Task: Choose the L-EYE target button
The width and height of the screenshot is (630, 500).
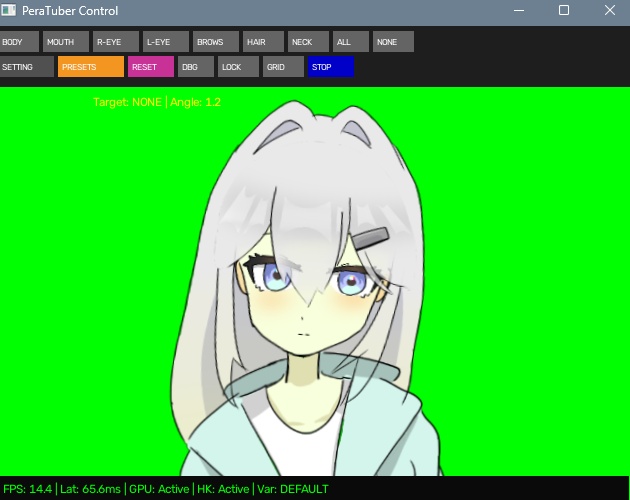Action: [166, 42]
